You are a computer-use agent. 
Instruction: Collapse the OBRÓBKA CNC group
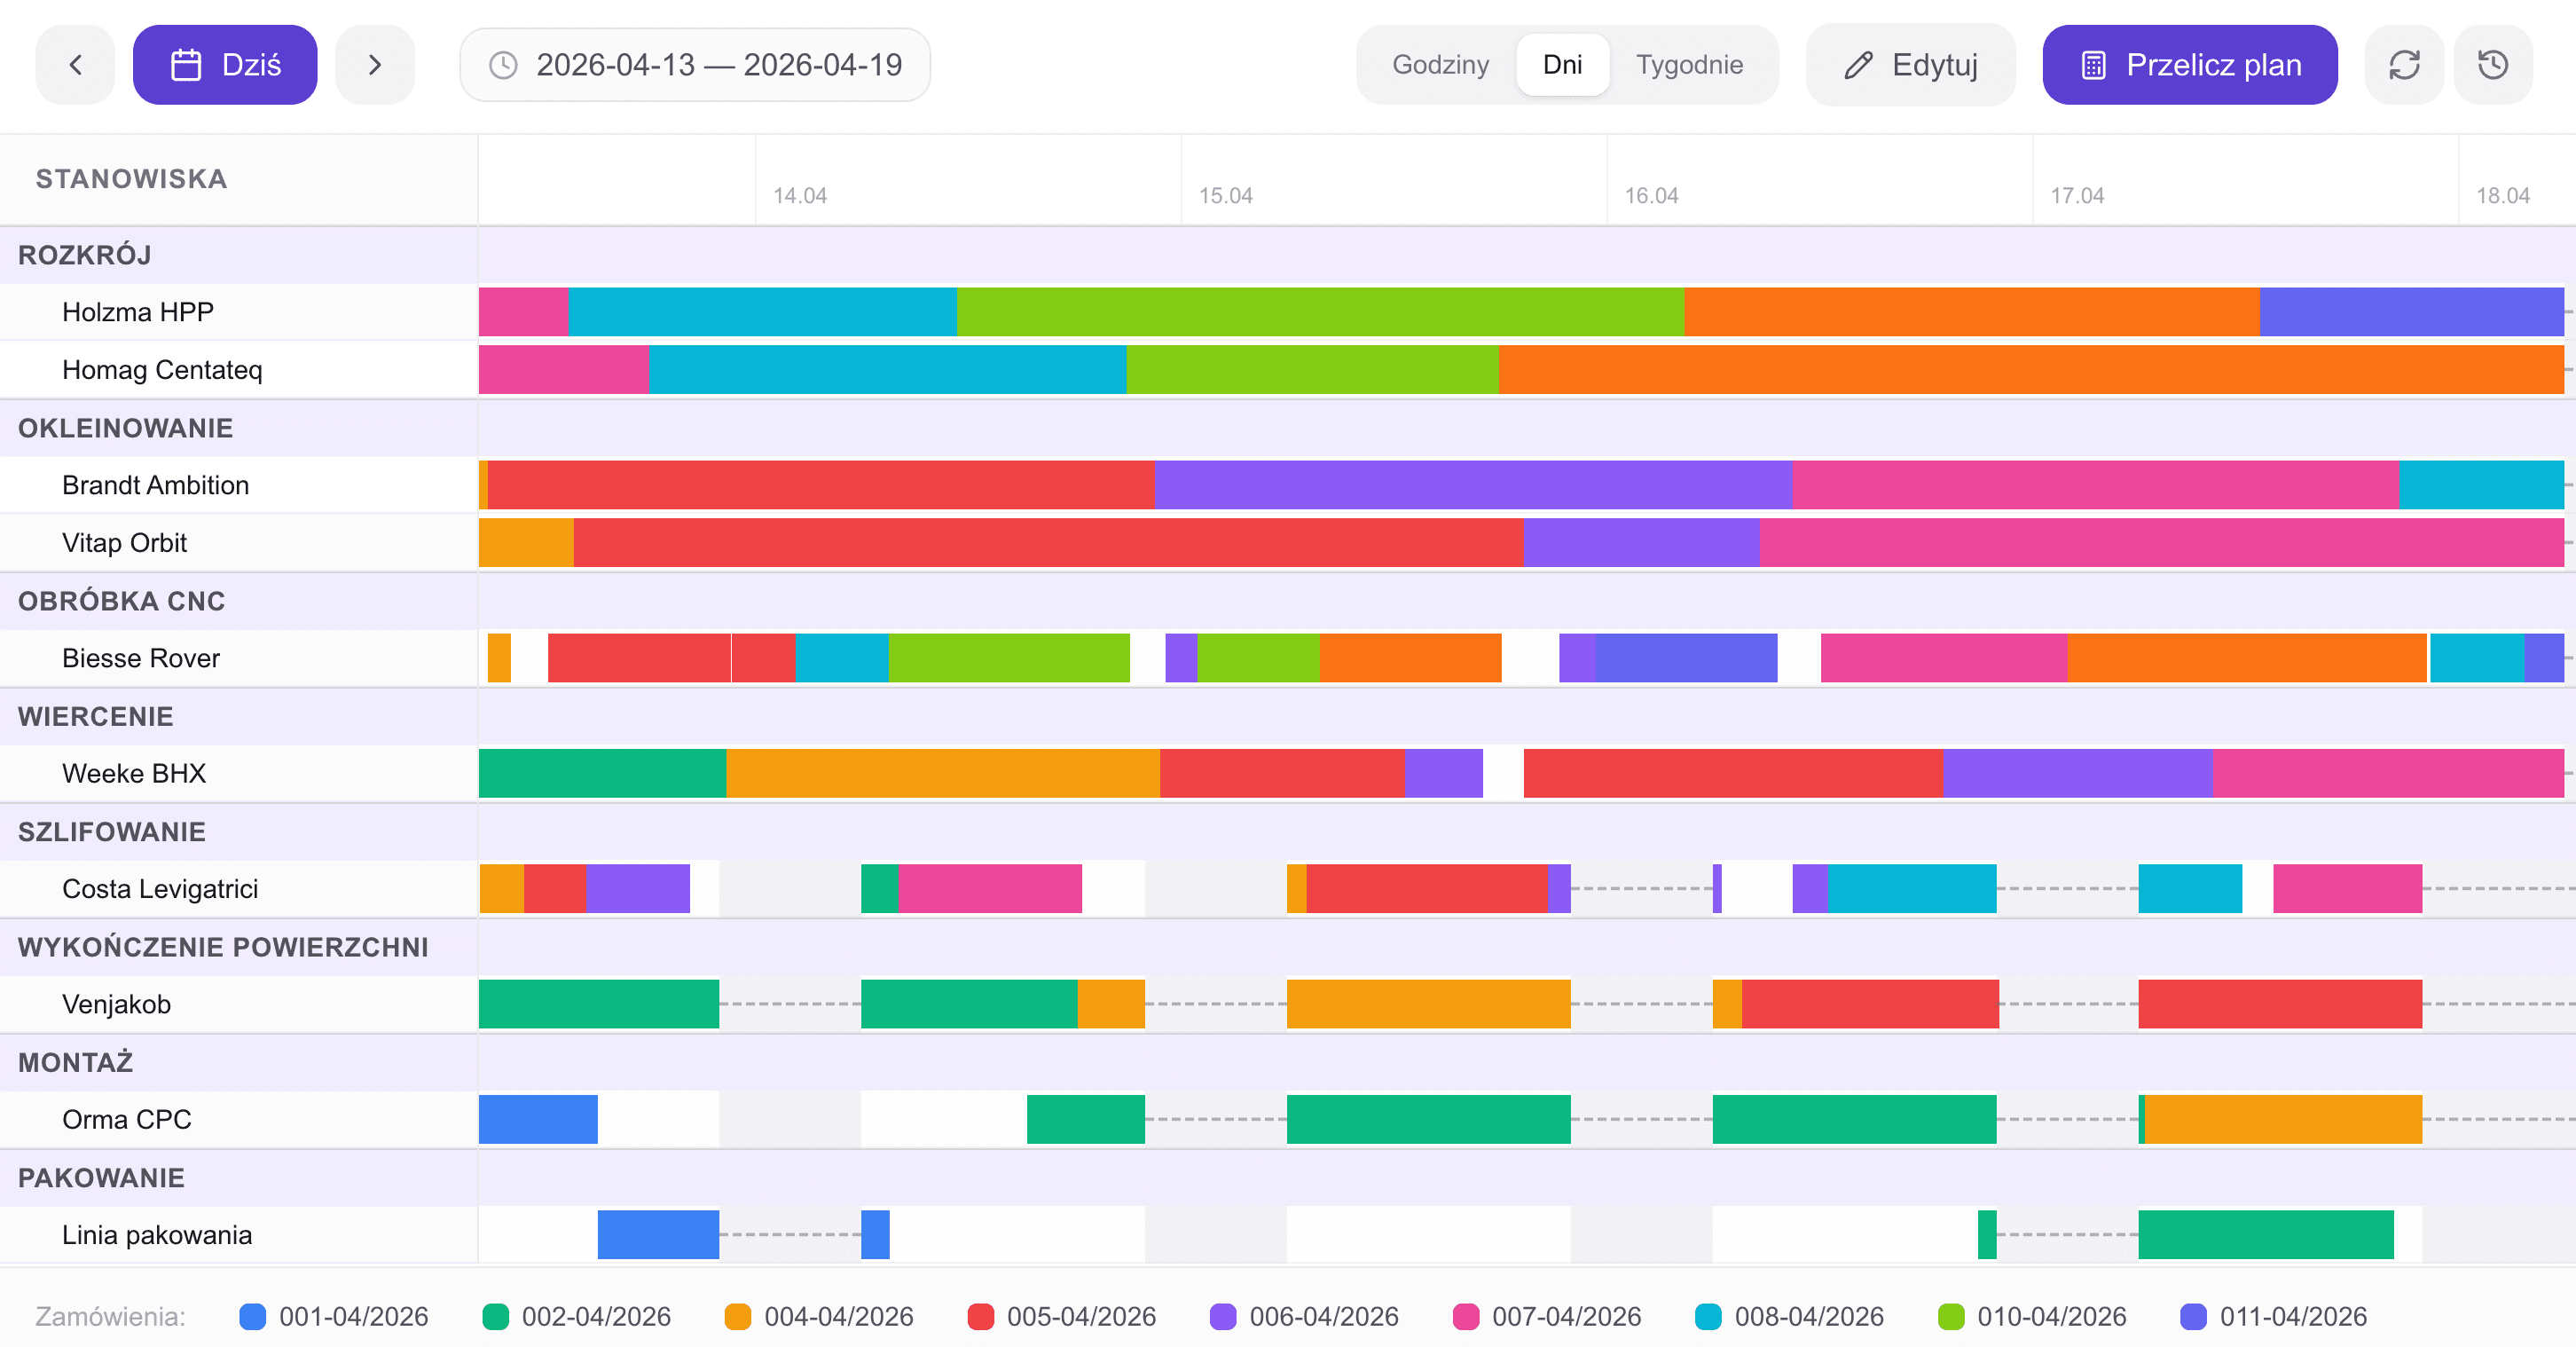click(121, 601)
